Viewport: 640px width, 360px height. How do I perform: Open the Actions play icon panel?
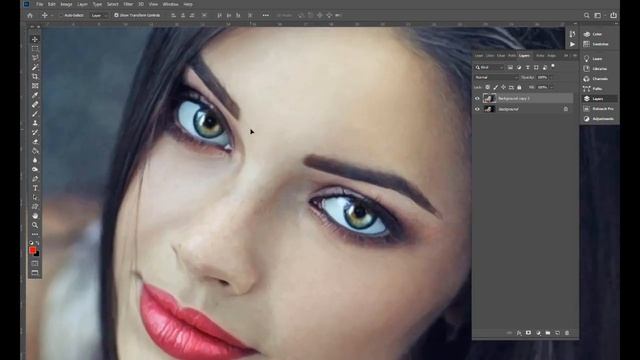click(572, 44)
